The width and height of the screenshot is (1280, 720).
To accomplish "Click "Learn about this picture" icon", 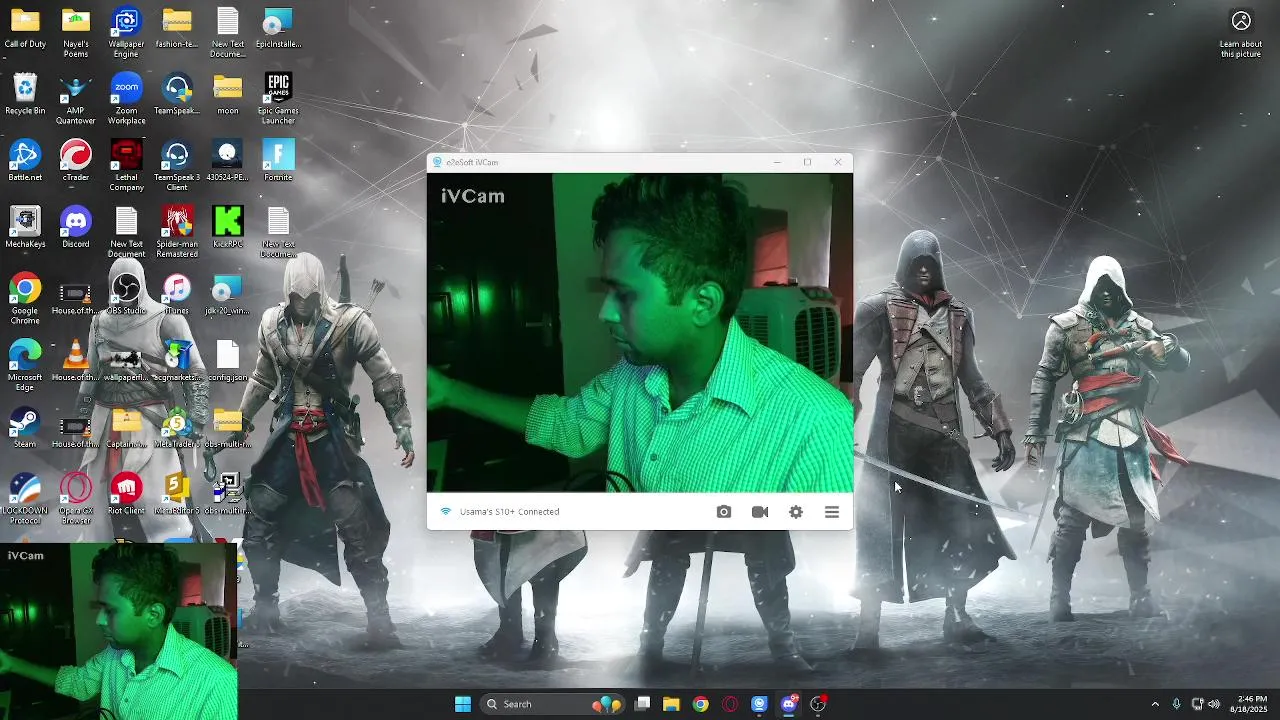I will pyautogui.click(x=1241, y=34).
